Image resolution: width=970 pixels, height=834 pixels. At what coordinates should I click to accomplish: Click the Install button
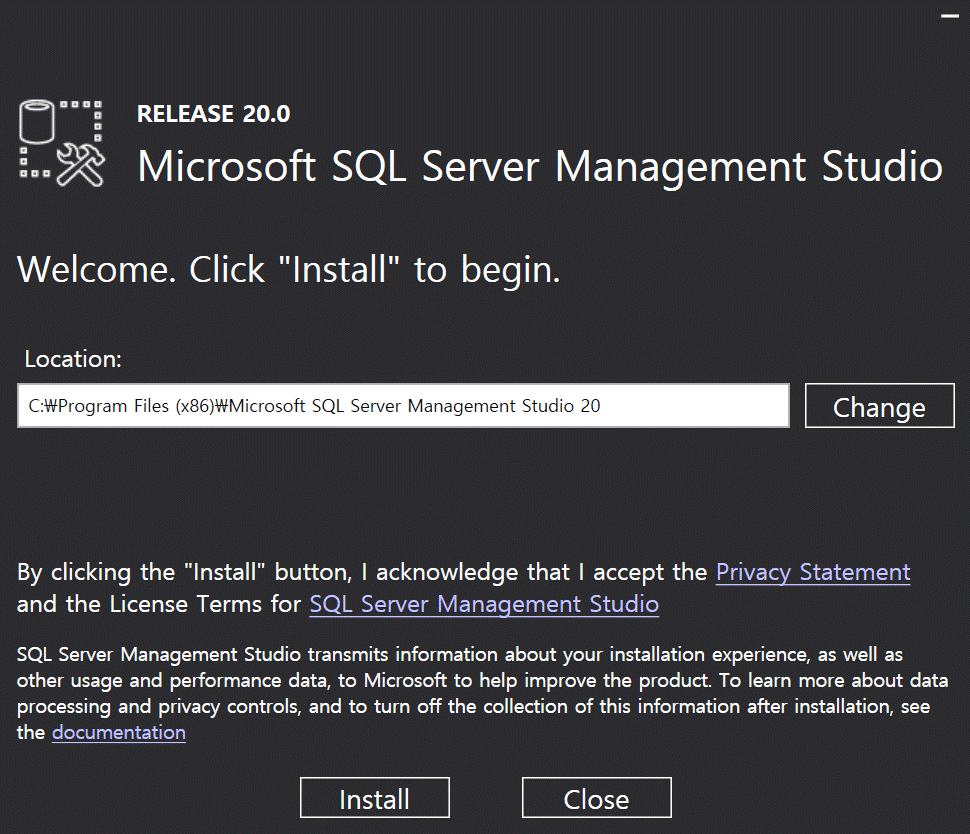point(375,797)
